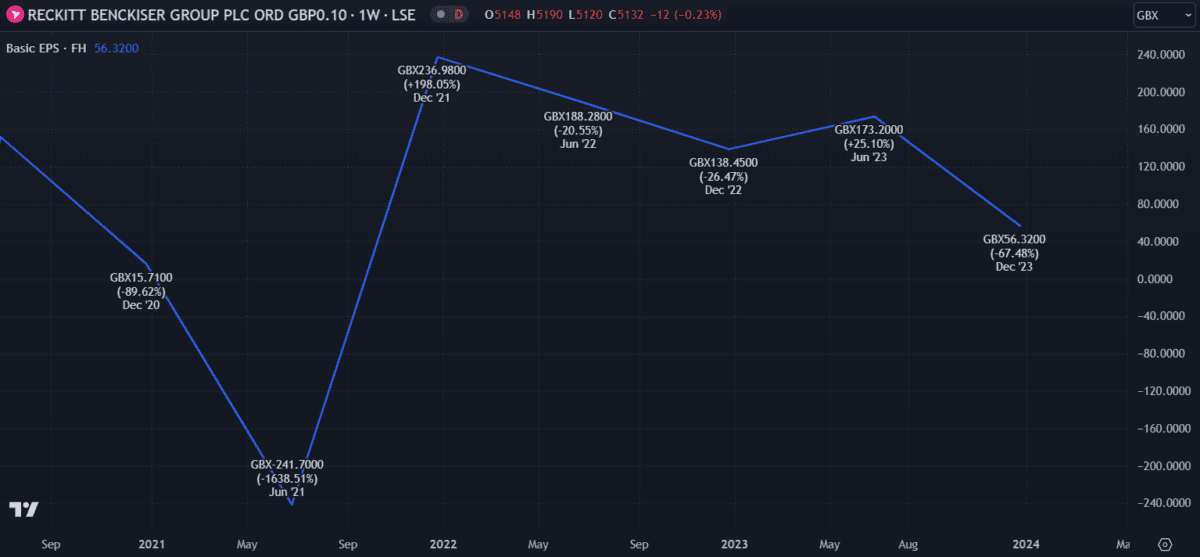The image size is (1200, 557).
Task: Click the 56.3200 indicator value in legend
Action: 116,47
